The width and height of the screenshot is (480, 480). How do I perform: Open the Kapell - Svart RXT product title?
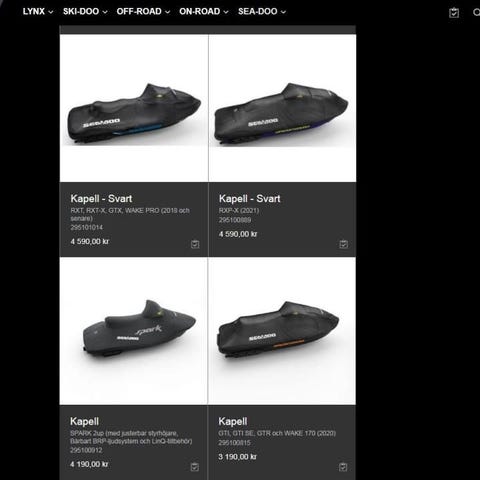101,199
